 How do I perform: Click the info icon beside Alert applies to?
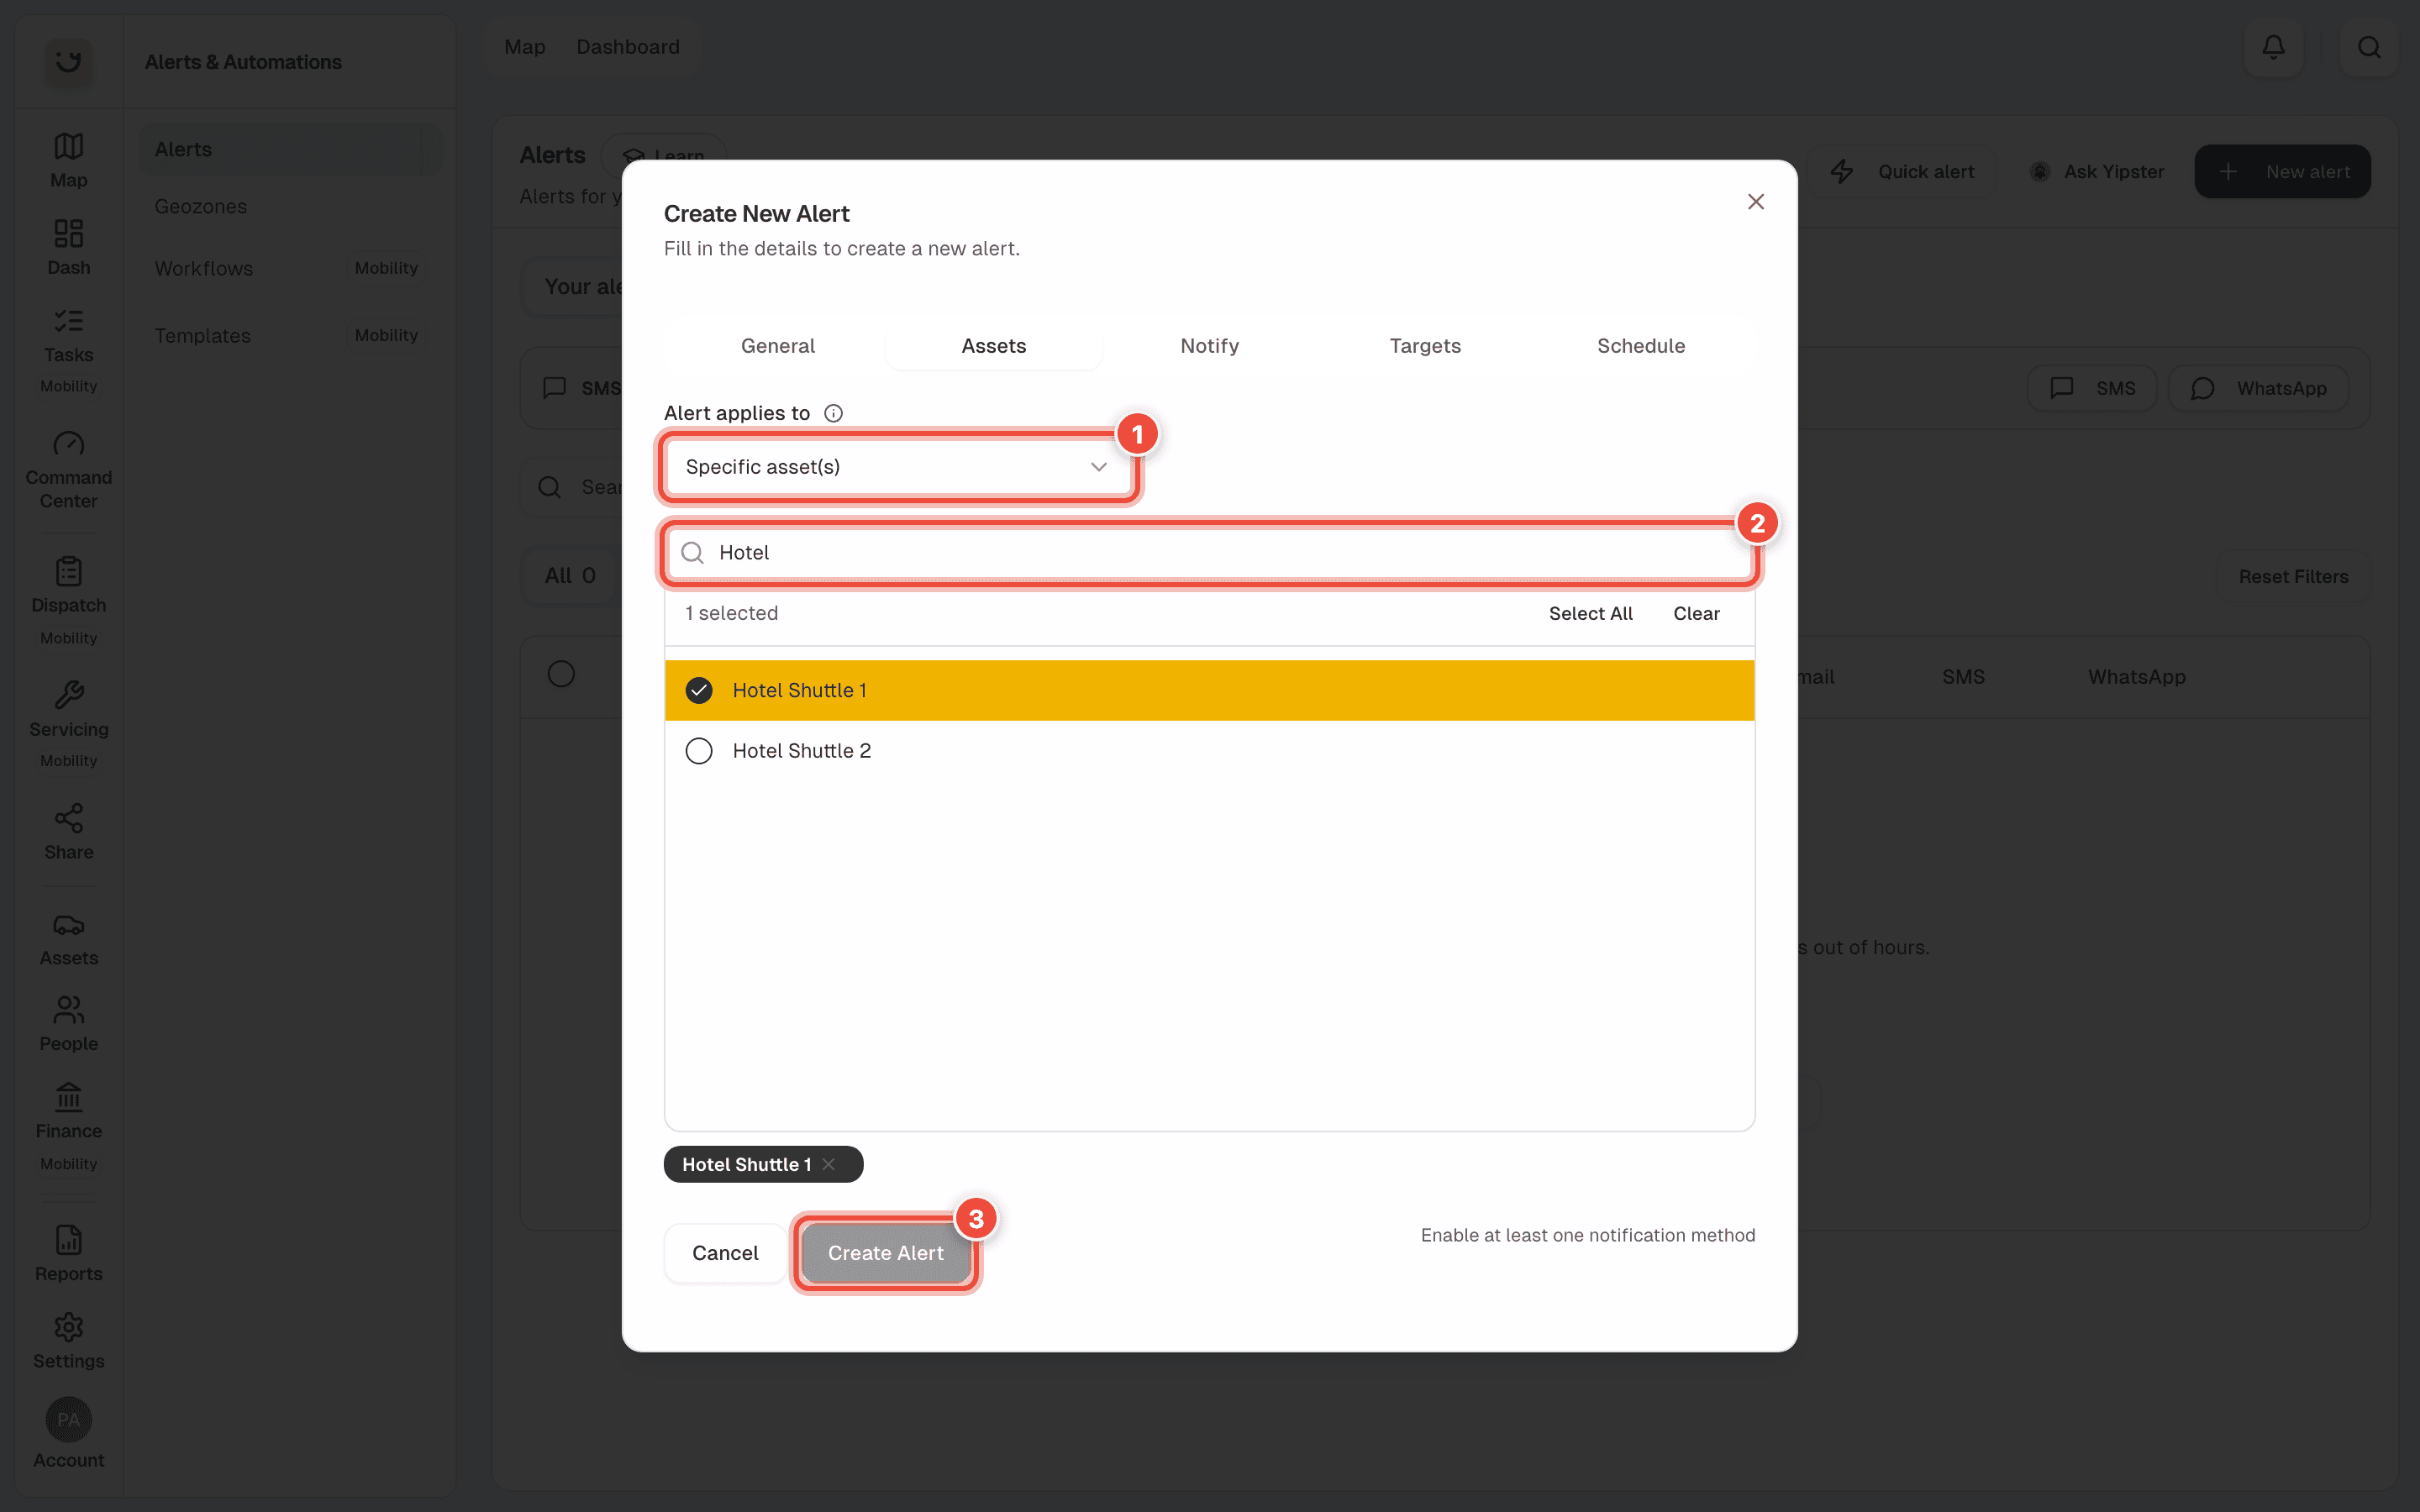(x=833, y=413)
